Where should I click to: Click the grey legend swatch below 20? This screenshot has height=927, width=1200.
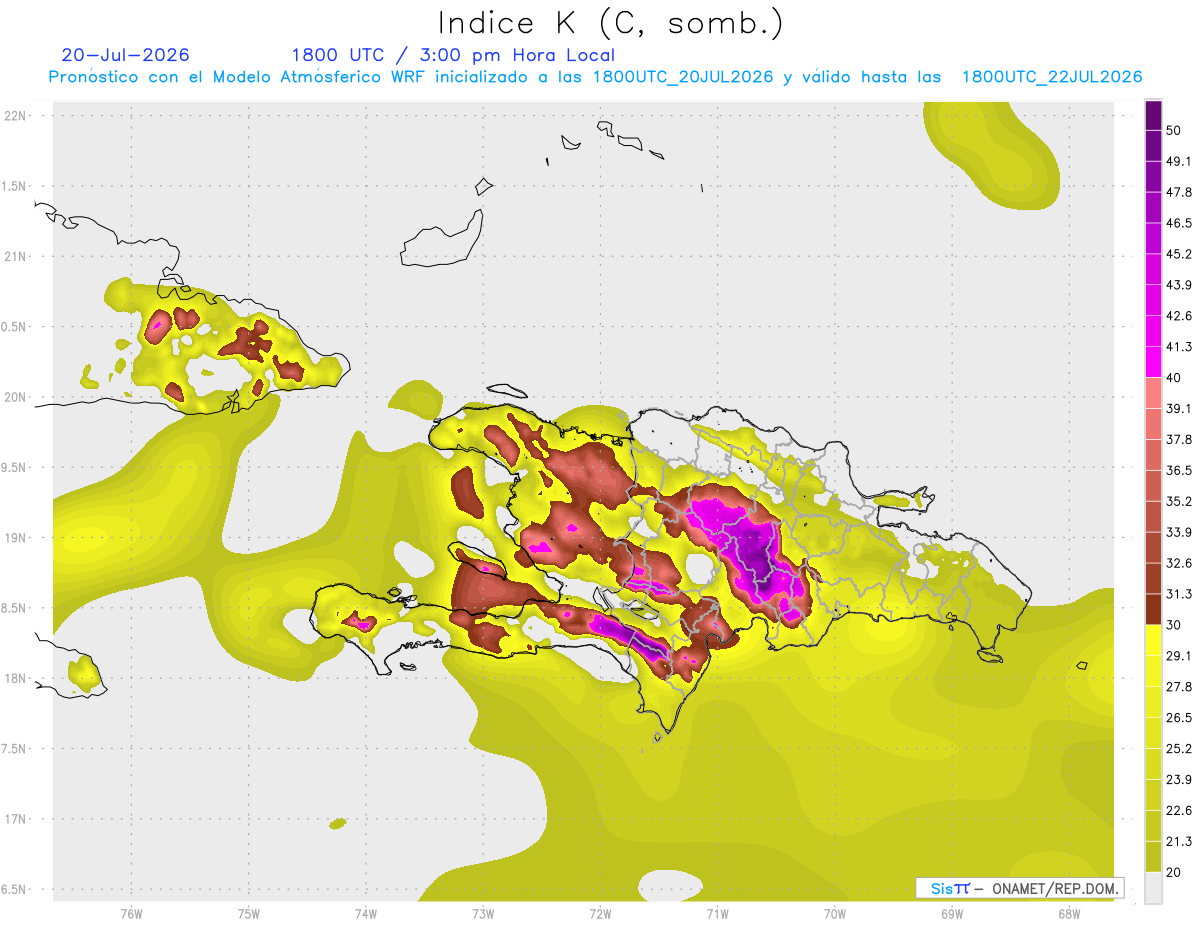click(1153, 887)
